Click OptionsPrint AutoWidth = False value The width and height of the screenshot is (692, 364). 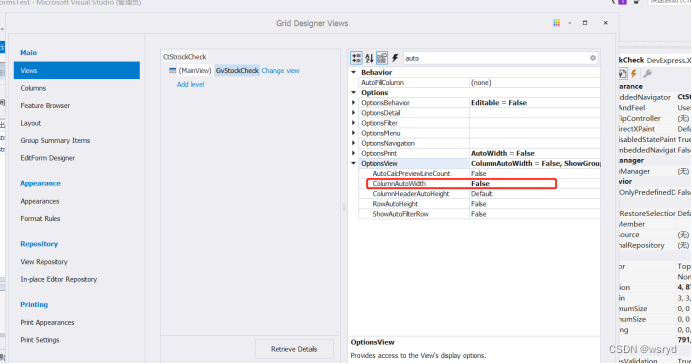(503, 154)
